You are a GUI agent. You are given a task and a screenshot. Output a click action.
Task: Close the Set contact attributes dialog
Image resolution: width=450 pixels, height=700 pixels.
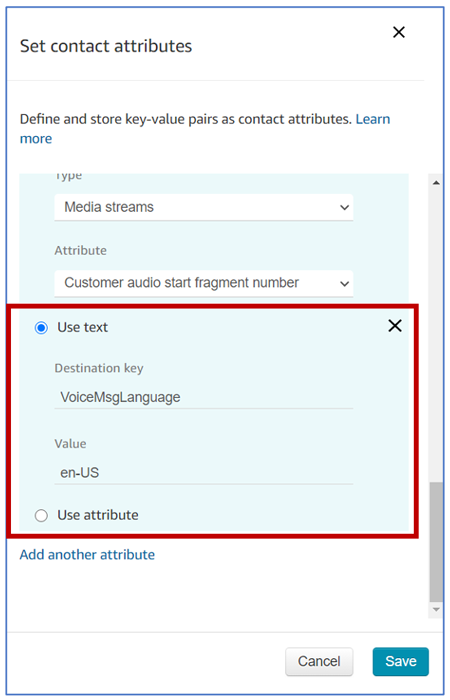399,32
